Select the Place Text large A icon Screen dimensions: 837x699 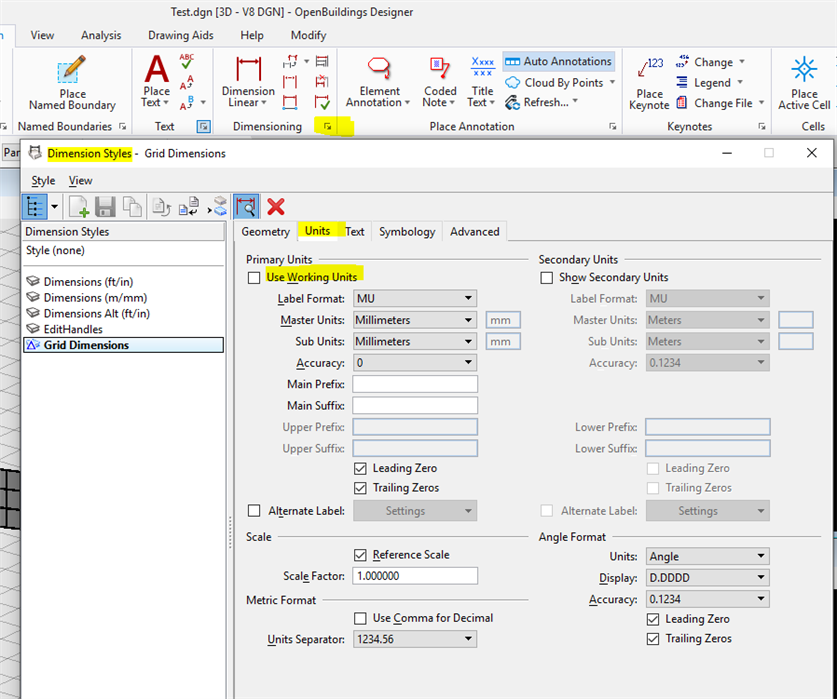pyautogui.click(x=156, y=69)
